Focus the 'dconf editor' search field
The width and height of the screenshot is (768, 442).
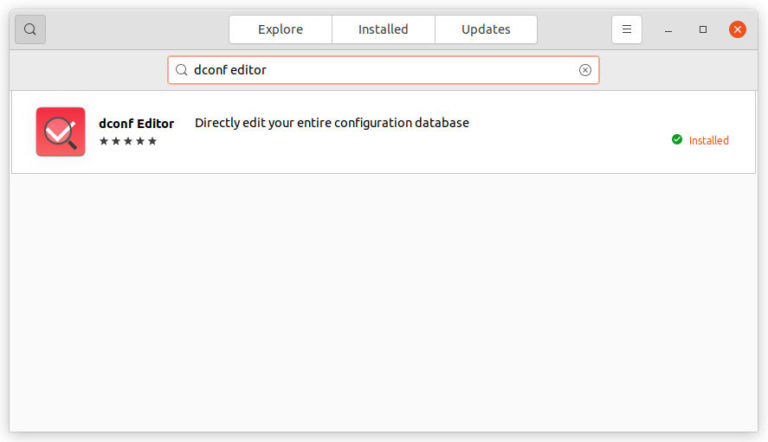tap(383, 70)
